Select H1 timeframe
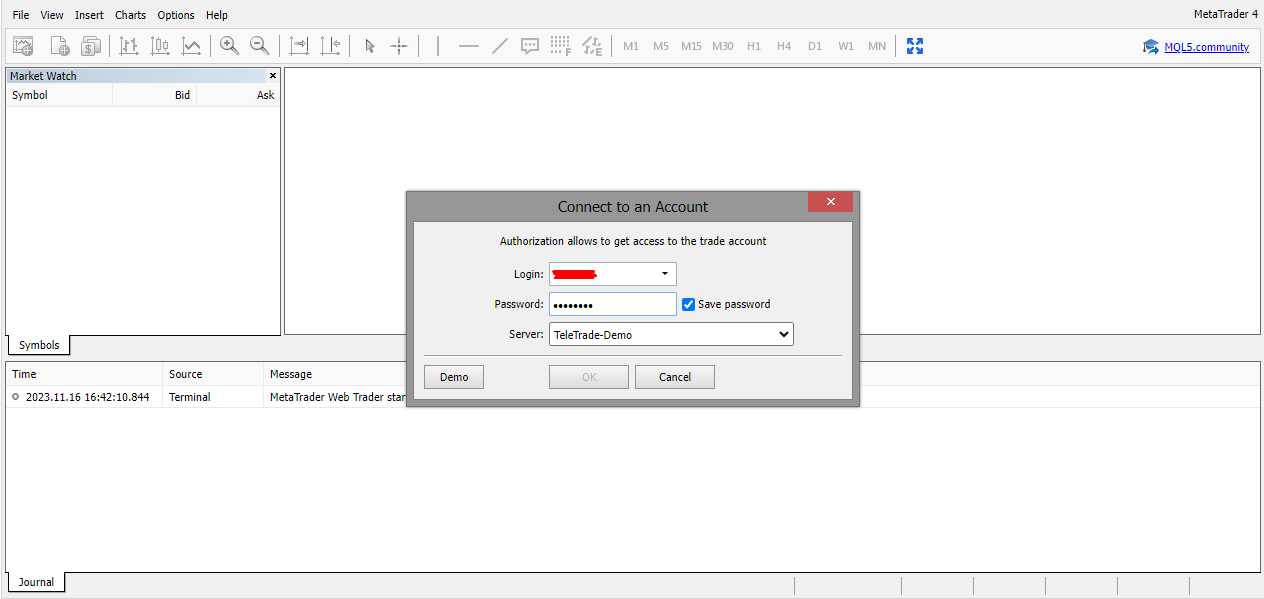This screenshot has width=1264, height=599. [x=754, y=46]
